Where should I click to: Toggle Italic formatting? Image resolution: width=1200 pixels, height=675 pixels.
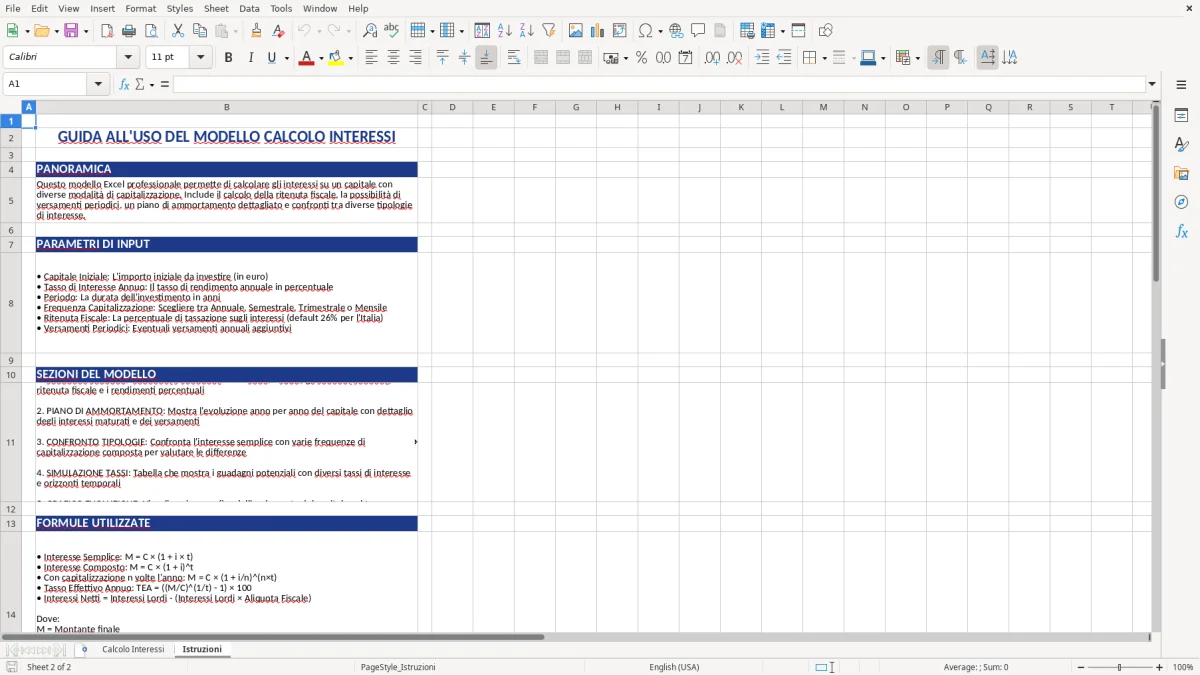click(x=250, y=58)
